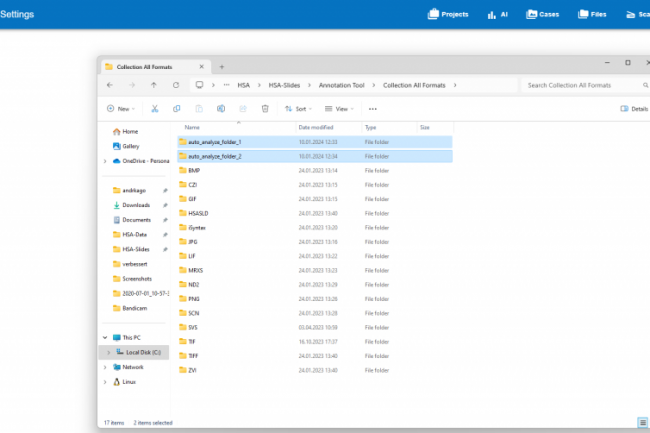Expand the Network tree node
Screen dimensions: 650x433
pos(106,367)
